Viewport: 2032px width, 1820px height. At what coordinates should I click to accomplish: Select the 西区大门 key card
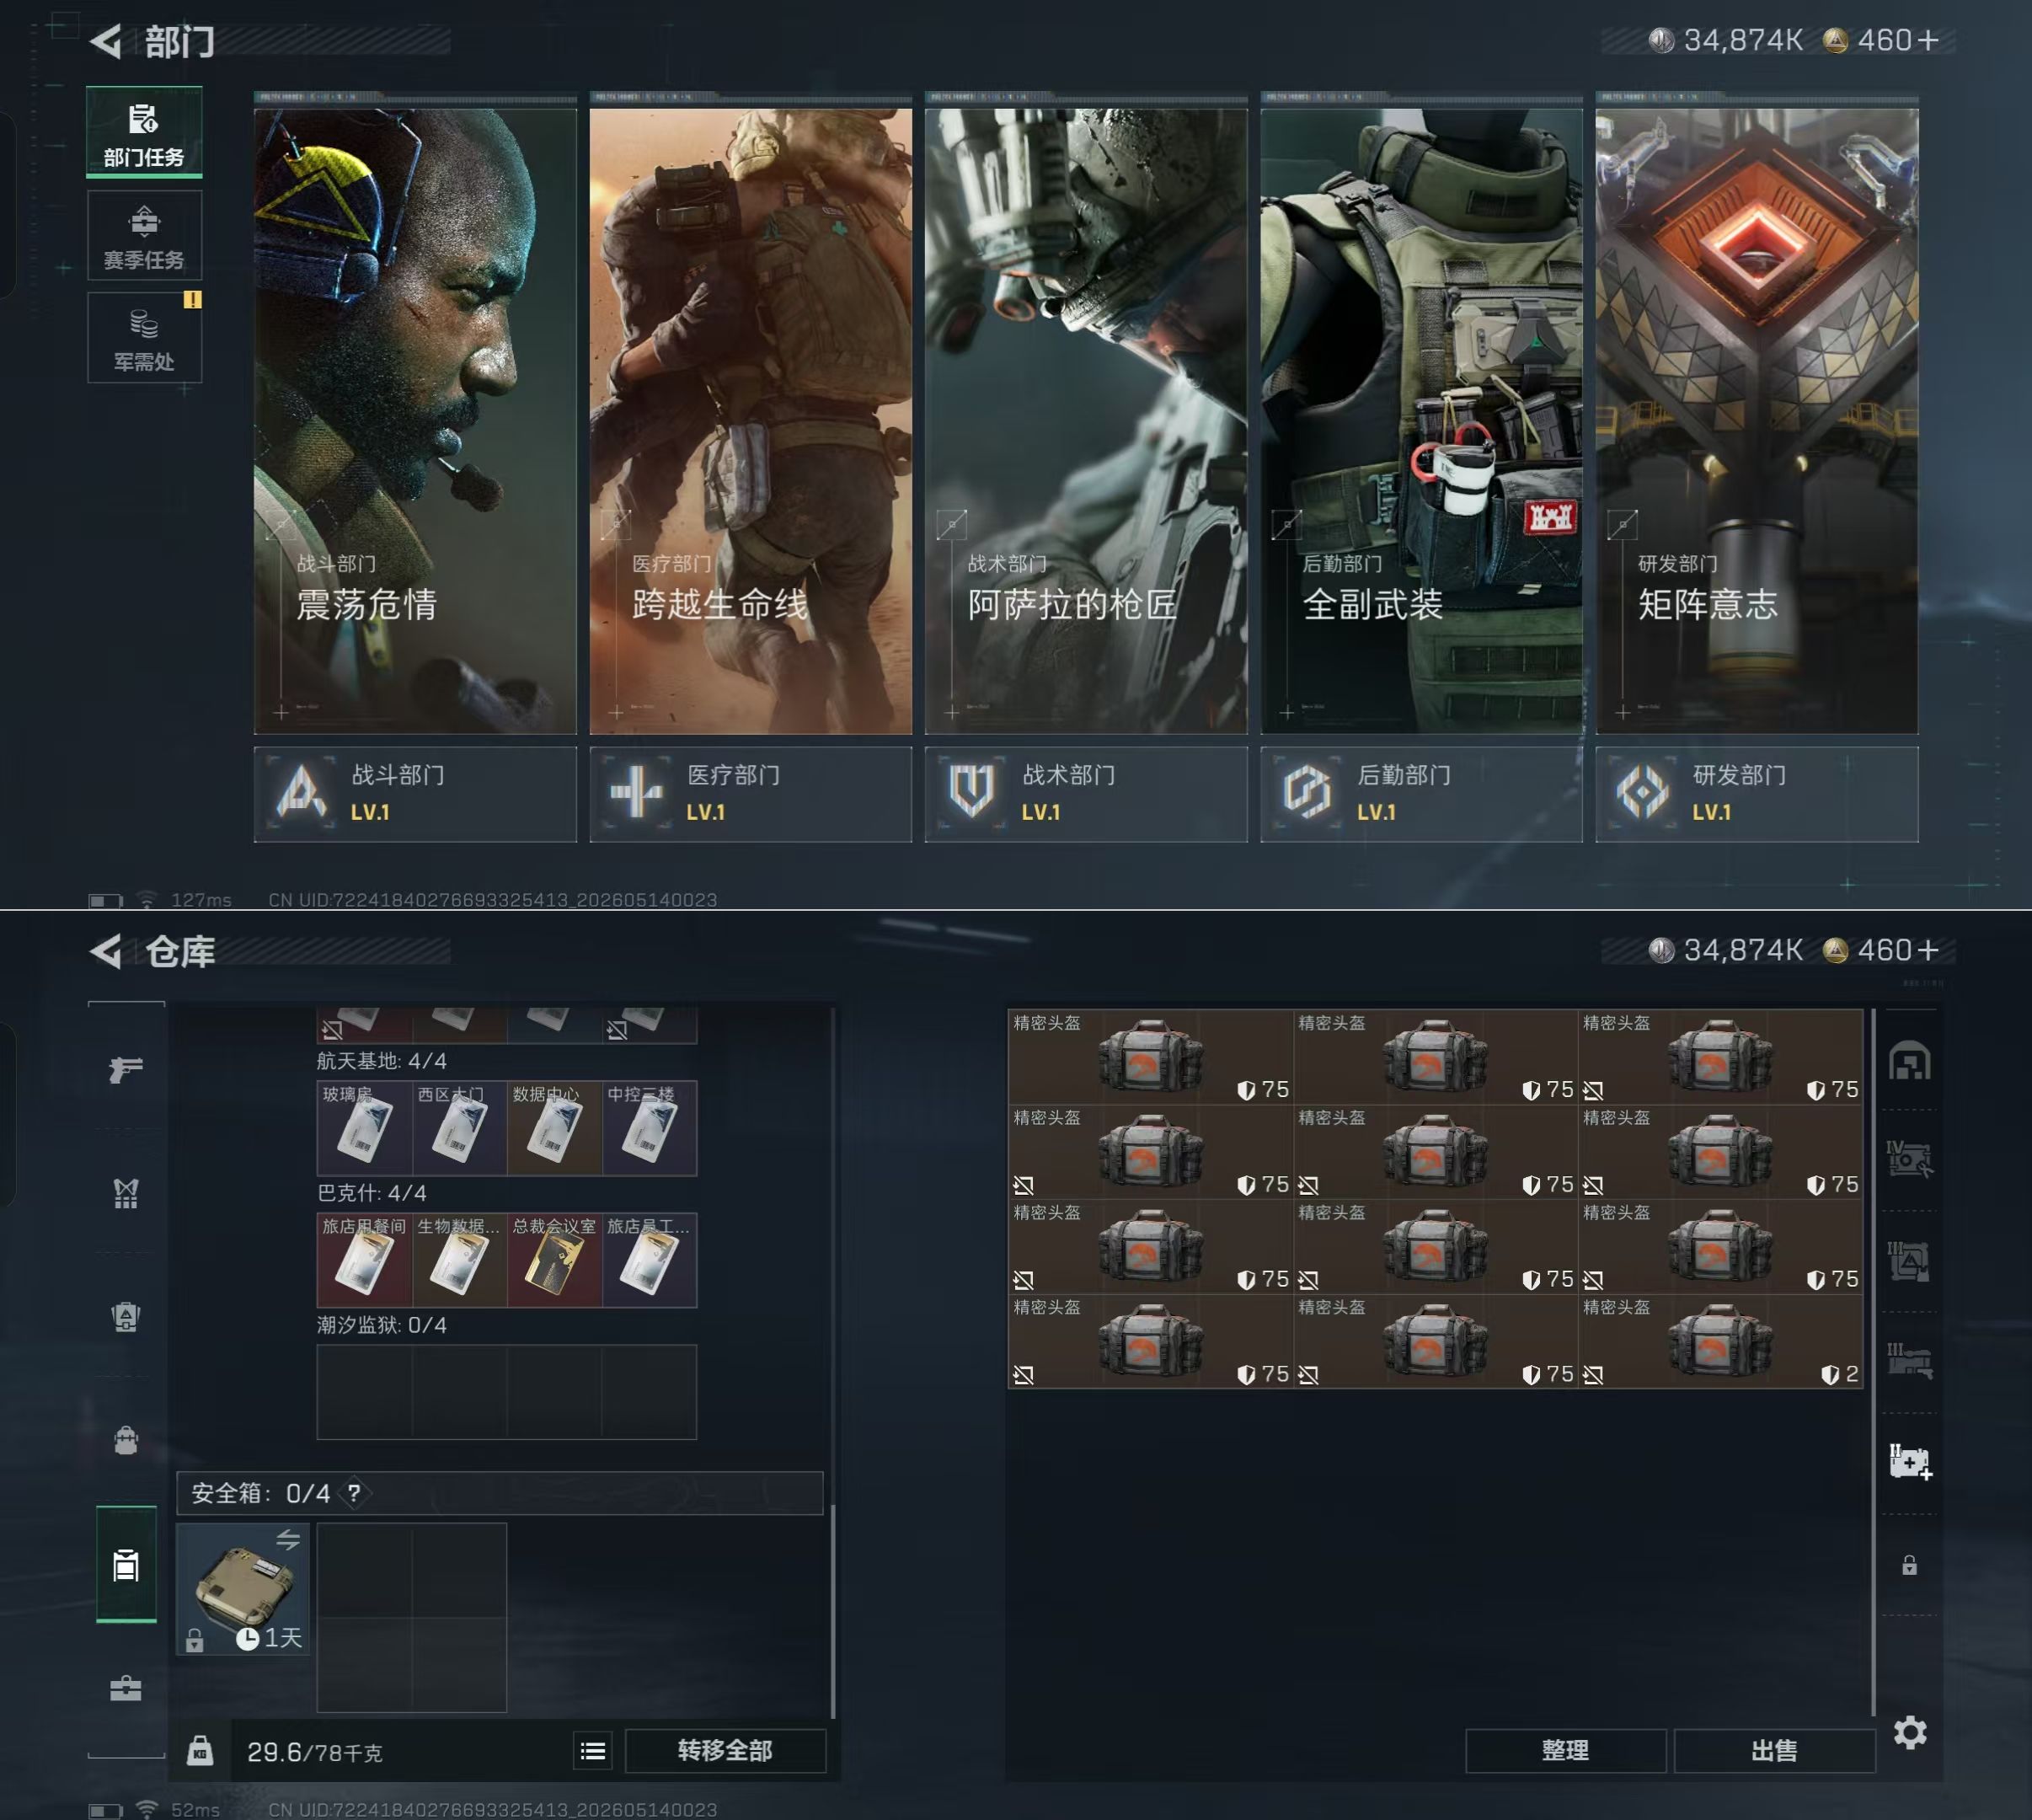pos(459,1128)
